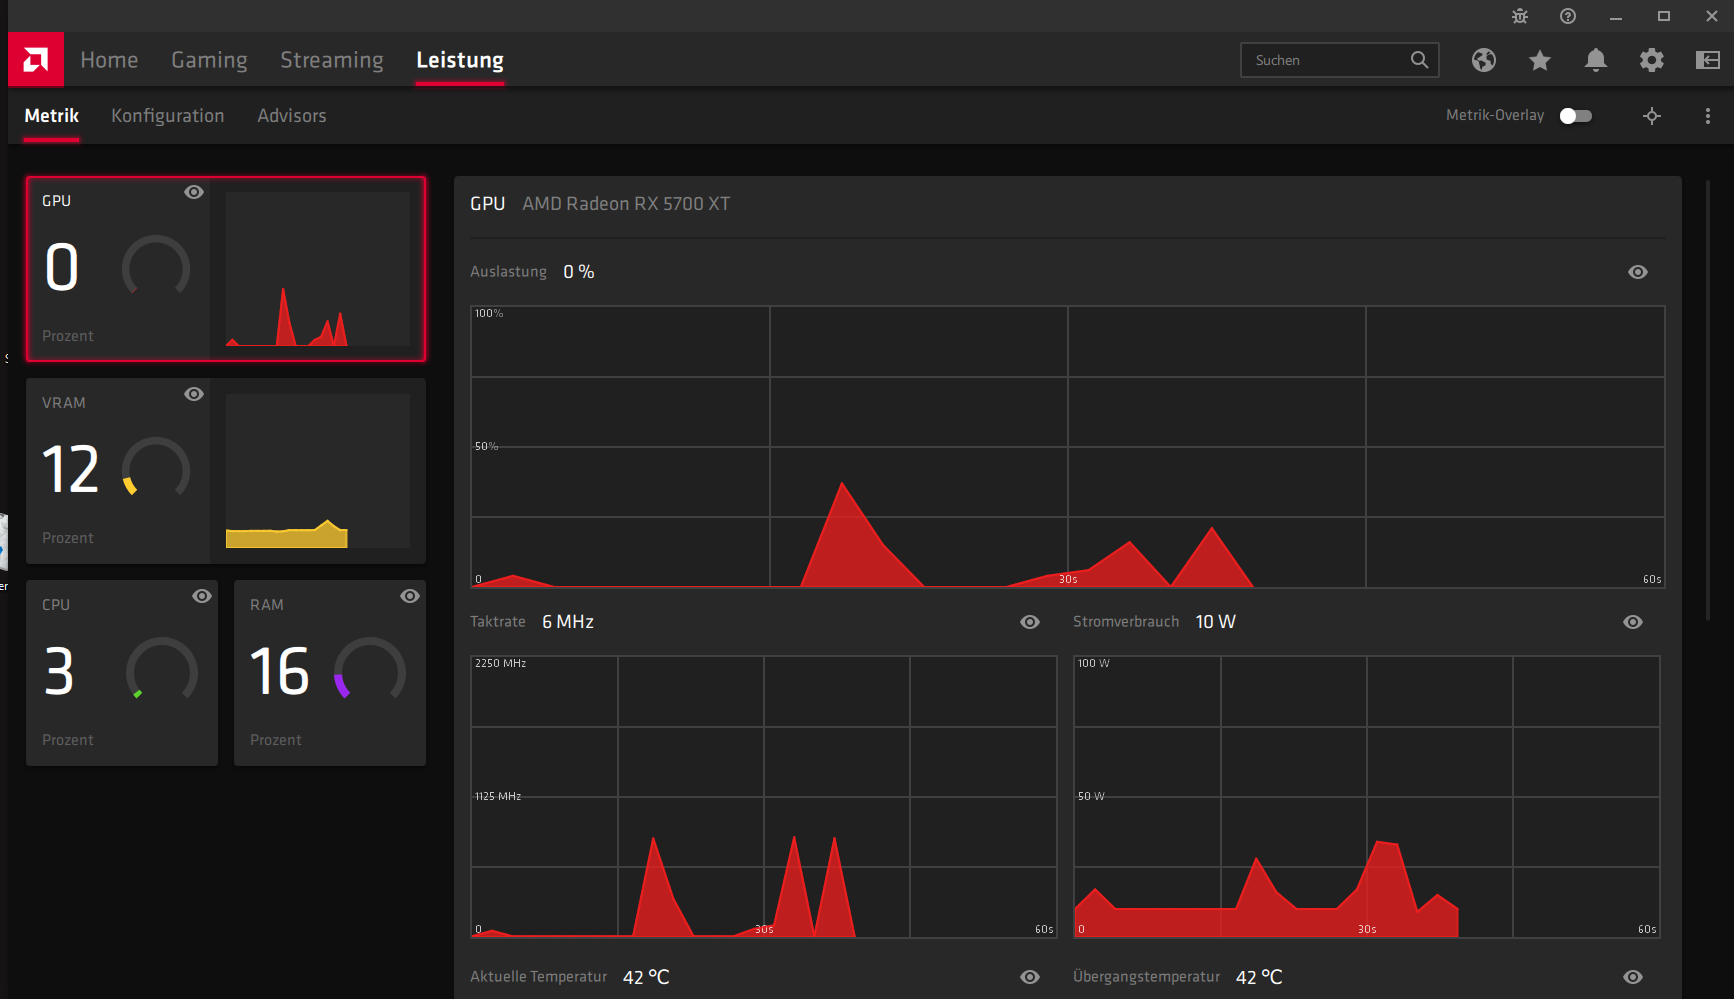
Task: Click the search magnifier icon
Action: pyautogui.click(x=1419, y=60)
